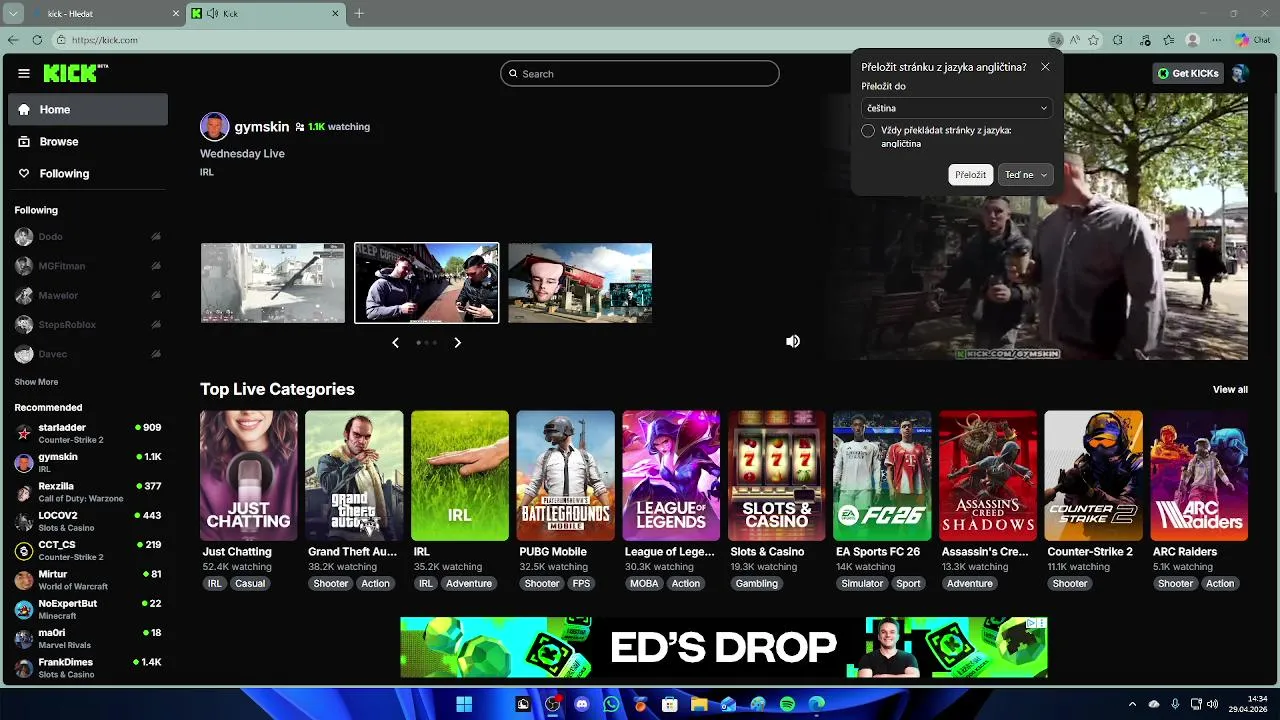Screen dimensions: 1280x720
Task: Select gas station featured stream thumbnail
Action: point(580,283)
